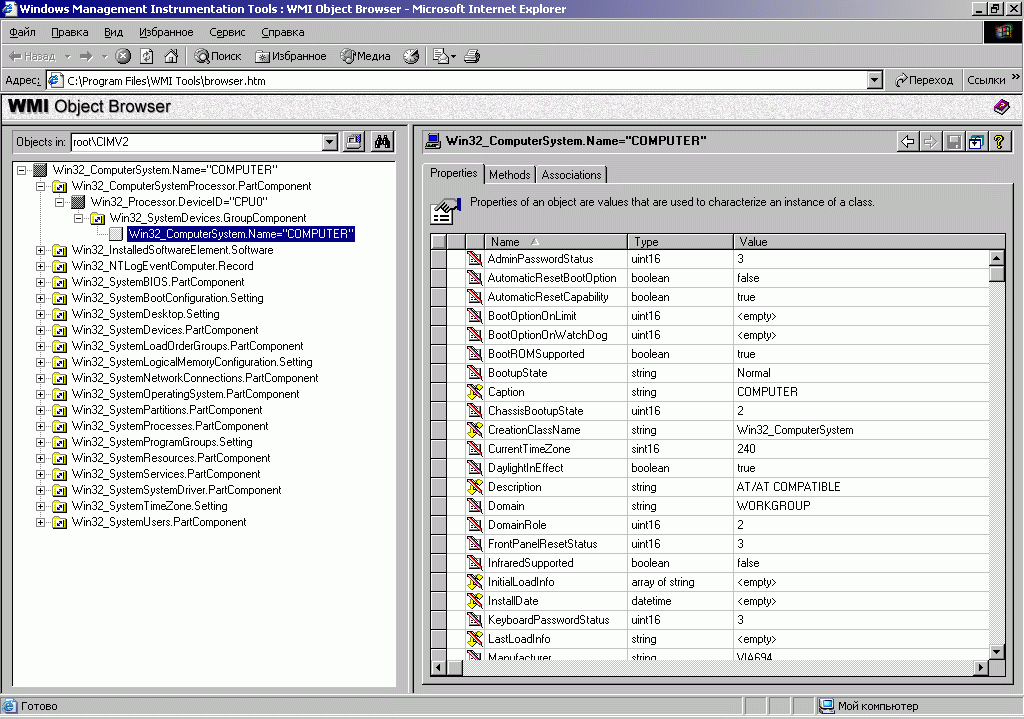1024x719 pixels.
Task: Sort by the Name column header
Action: 556,242
